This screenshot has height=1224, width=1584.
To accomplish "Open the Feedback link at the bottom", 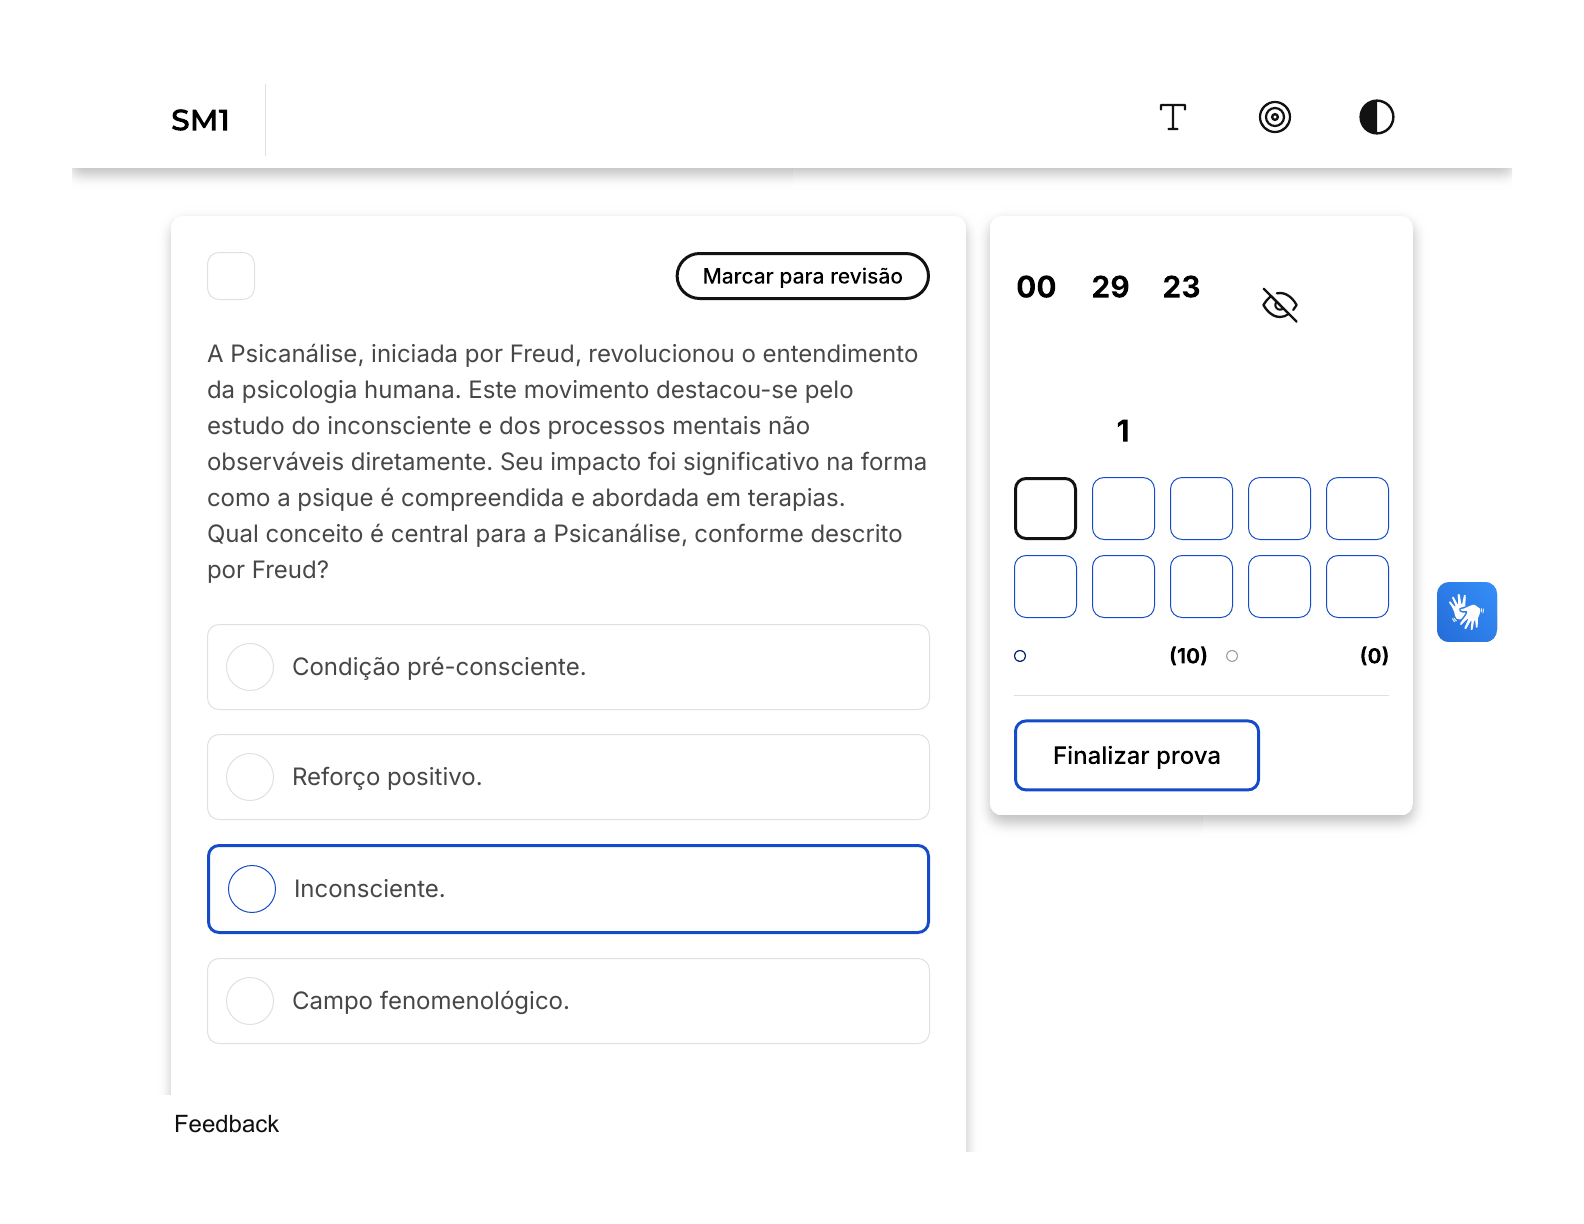I will tap(226, 1124).
